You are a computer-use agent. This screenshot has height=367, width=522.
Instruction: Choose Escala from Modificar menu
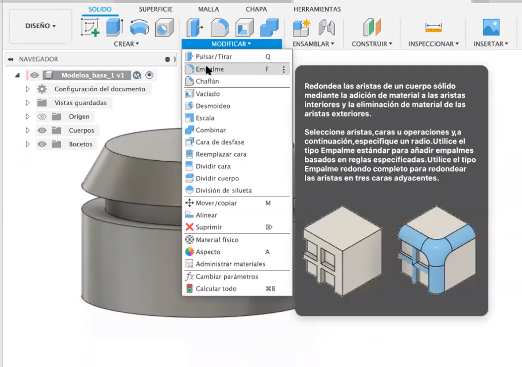pos(237,118)
